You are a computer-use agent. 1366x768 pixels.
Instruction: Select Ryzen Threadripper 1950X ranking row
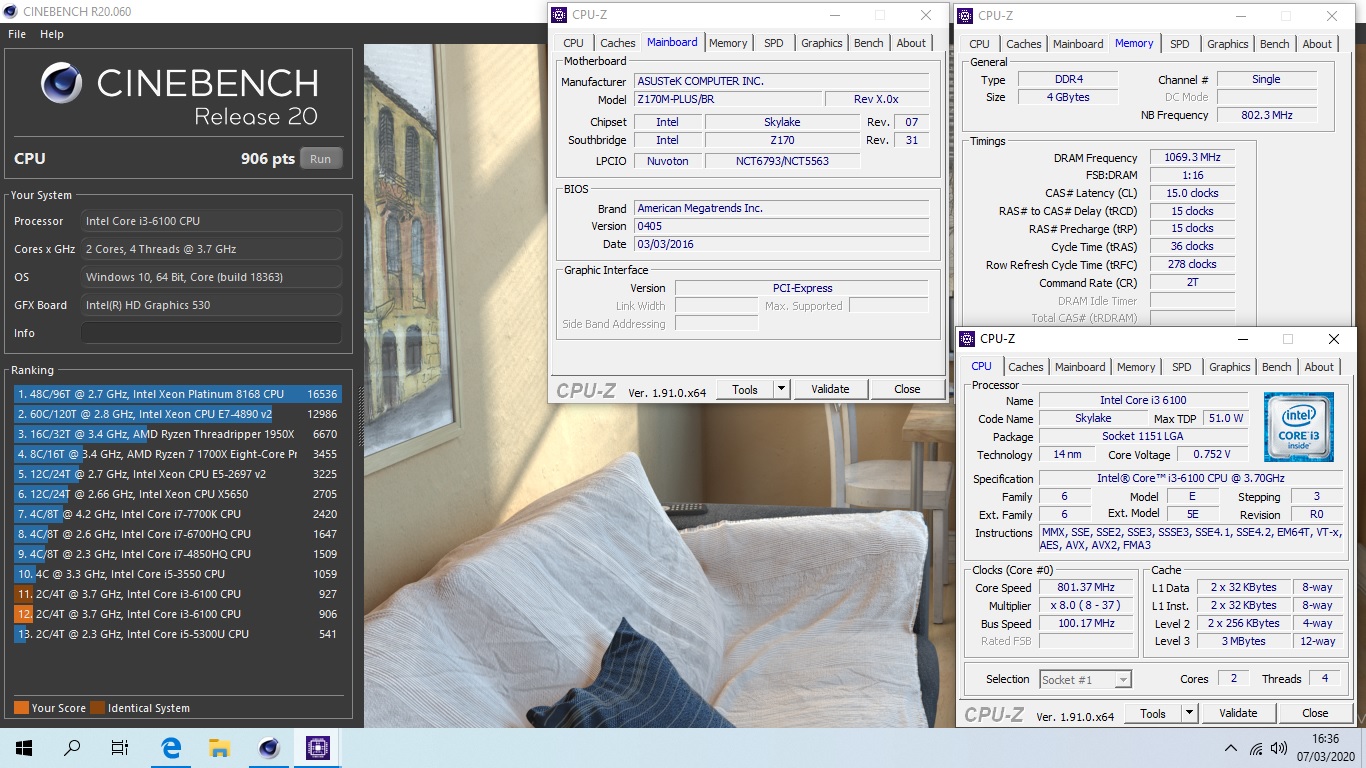[x=177, y=434]
